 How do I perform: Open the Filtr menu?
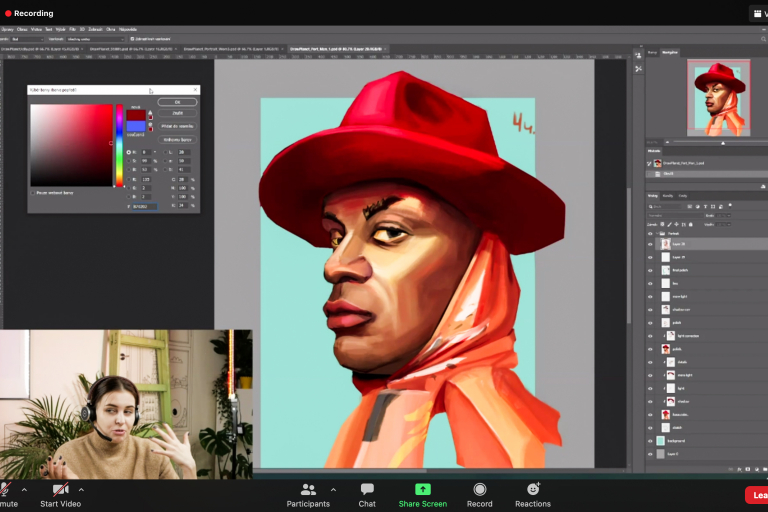point(72,29)
